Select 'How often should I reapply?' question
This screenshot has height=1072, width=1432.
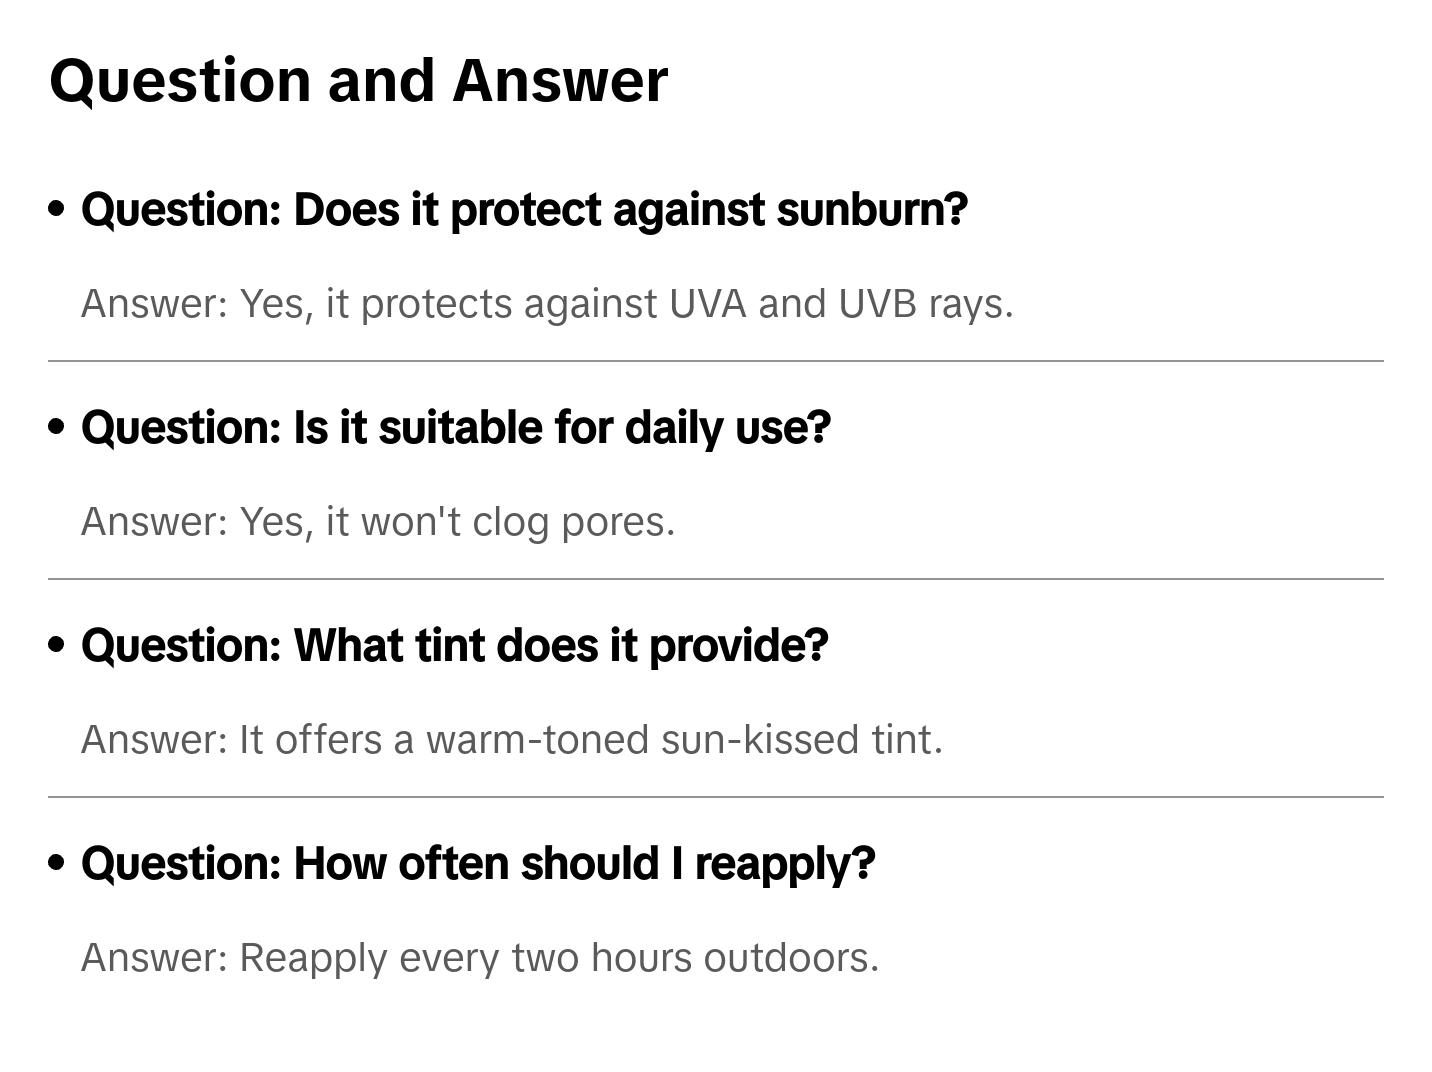point(478,864)
